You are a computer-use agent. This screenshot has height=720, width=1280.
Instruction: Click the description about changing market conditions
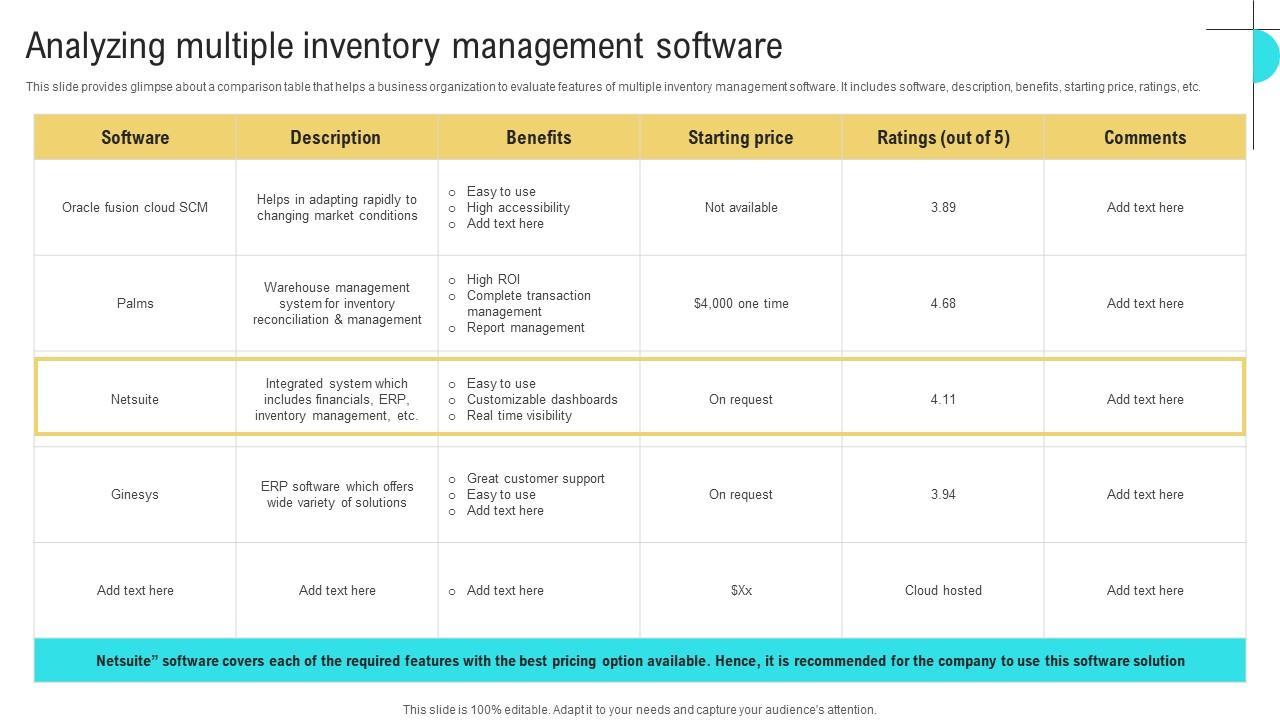[337, 208]
